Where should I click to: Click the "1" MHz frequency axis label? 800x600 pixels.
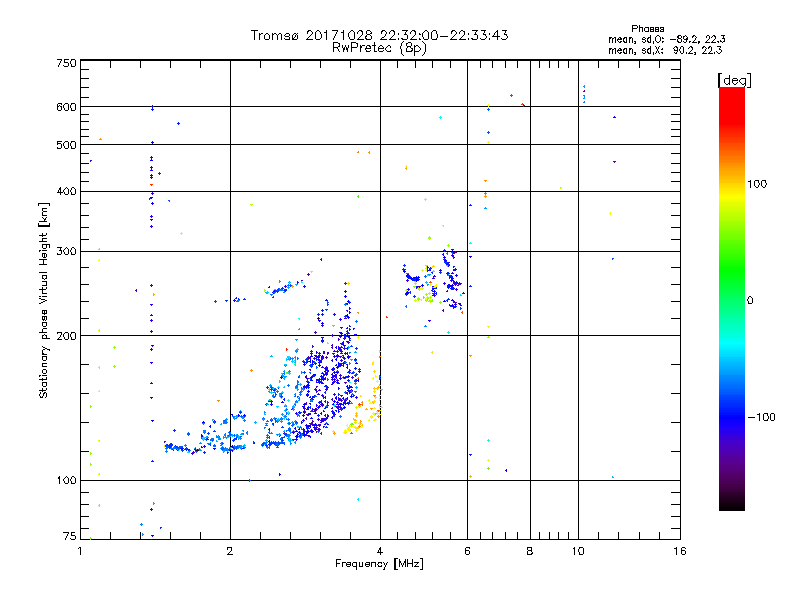tap(80, 551)
